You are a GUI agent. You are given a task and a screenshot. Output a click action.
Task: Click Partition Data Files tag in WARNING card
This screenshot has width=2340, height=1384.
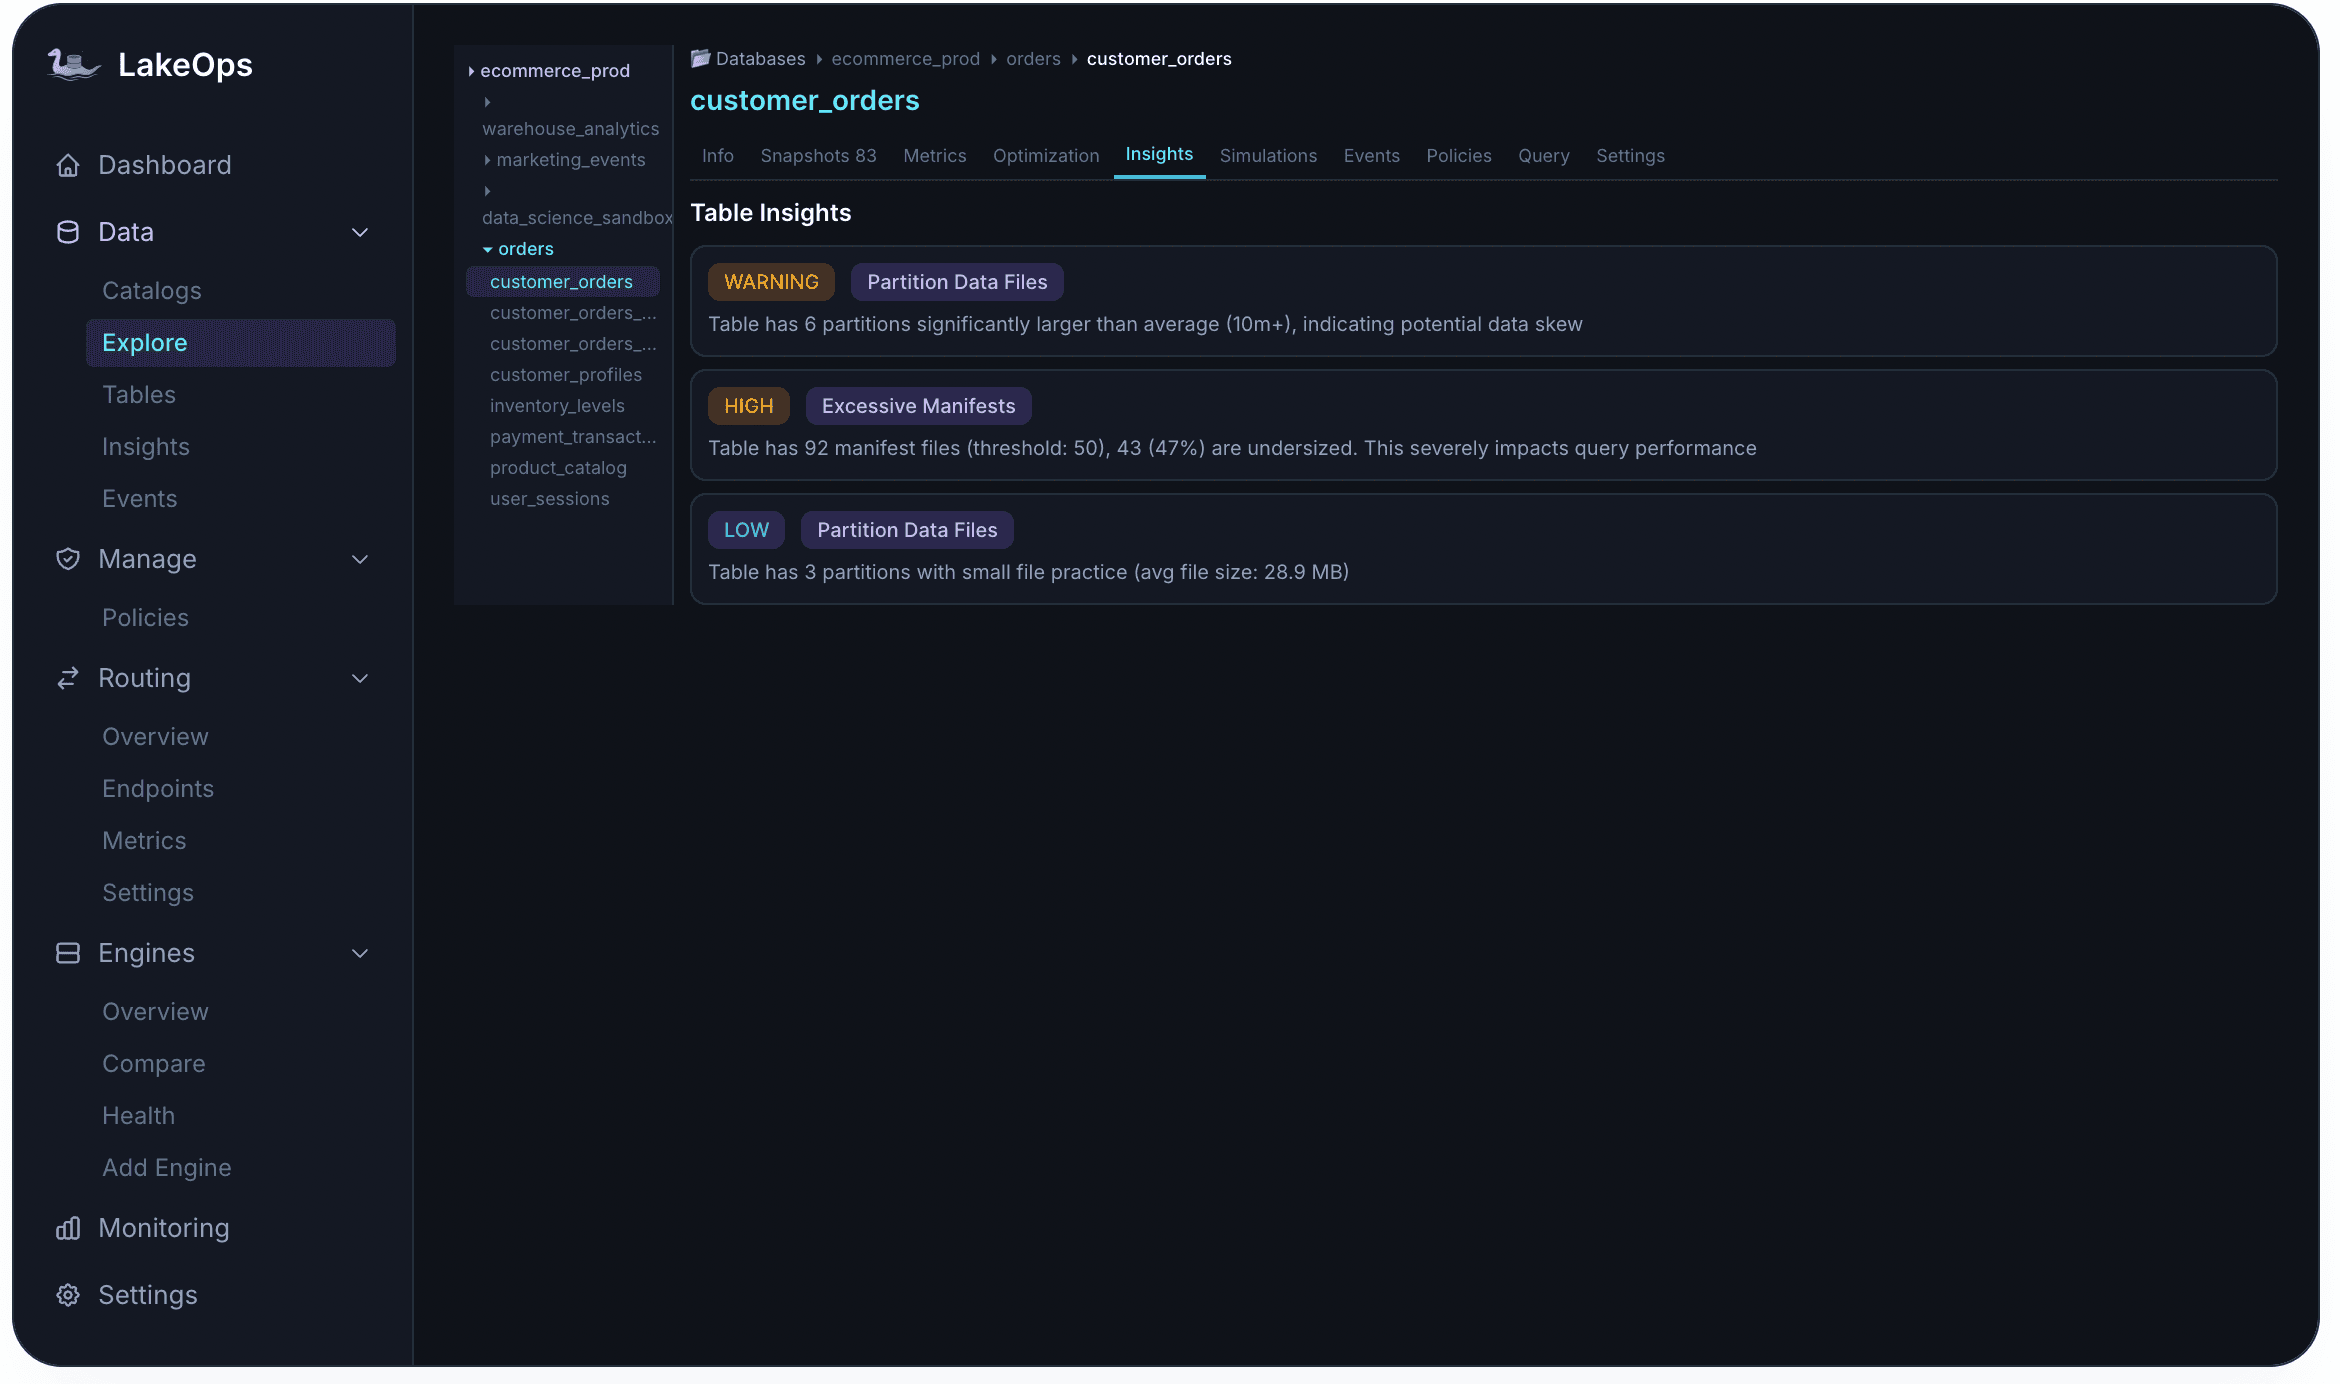(957, 282)
